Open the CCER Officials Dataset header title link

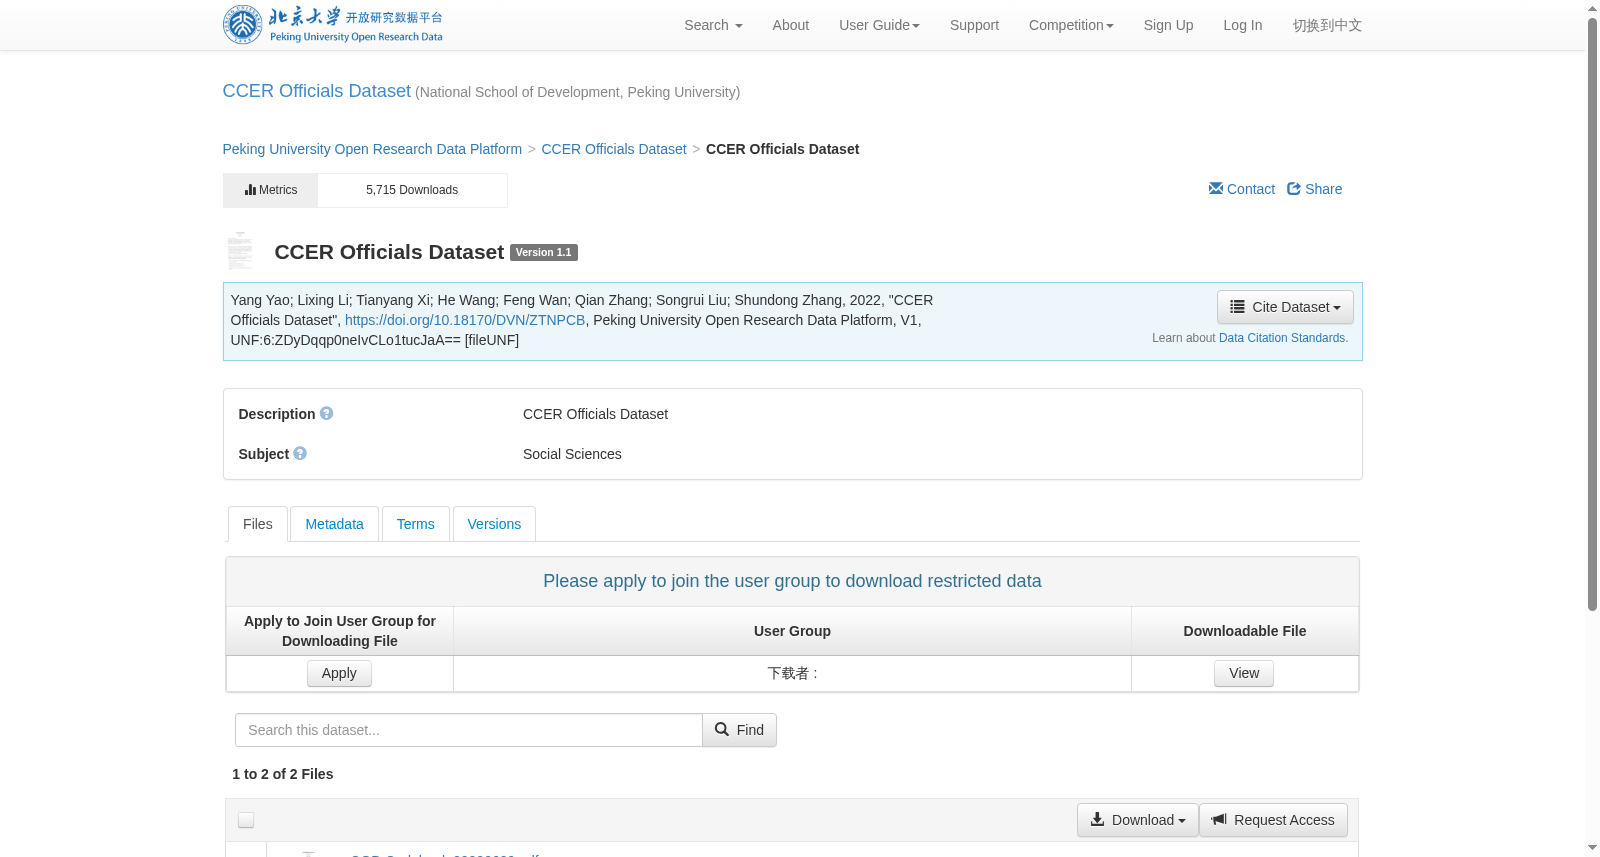point(316,91)
